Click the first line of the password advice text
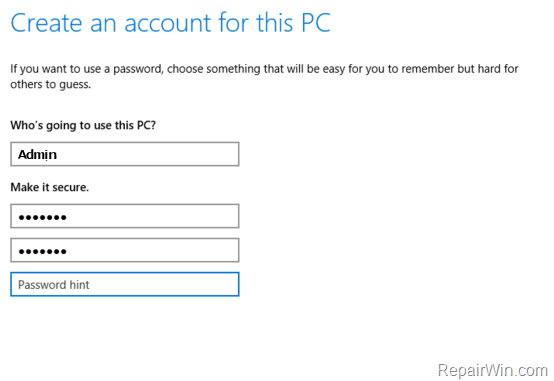 point(264,69)
